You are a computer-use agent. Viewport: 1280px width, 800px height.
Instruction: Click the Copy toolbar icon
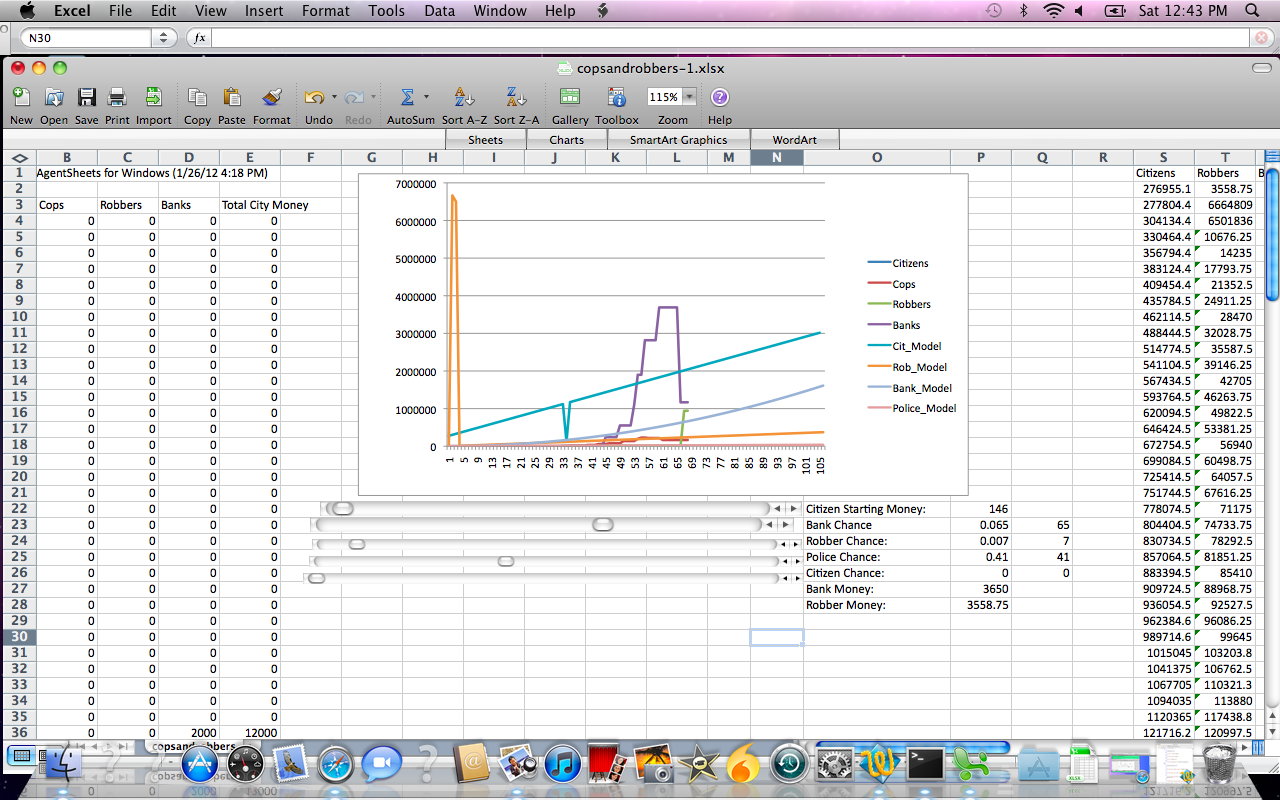[197, 97]
